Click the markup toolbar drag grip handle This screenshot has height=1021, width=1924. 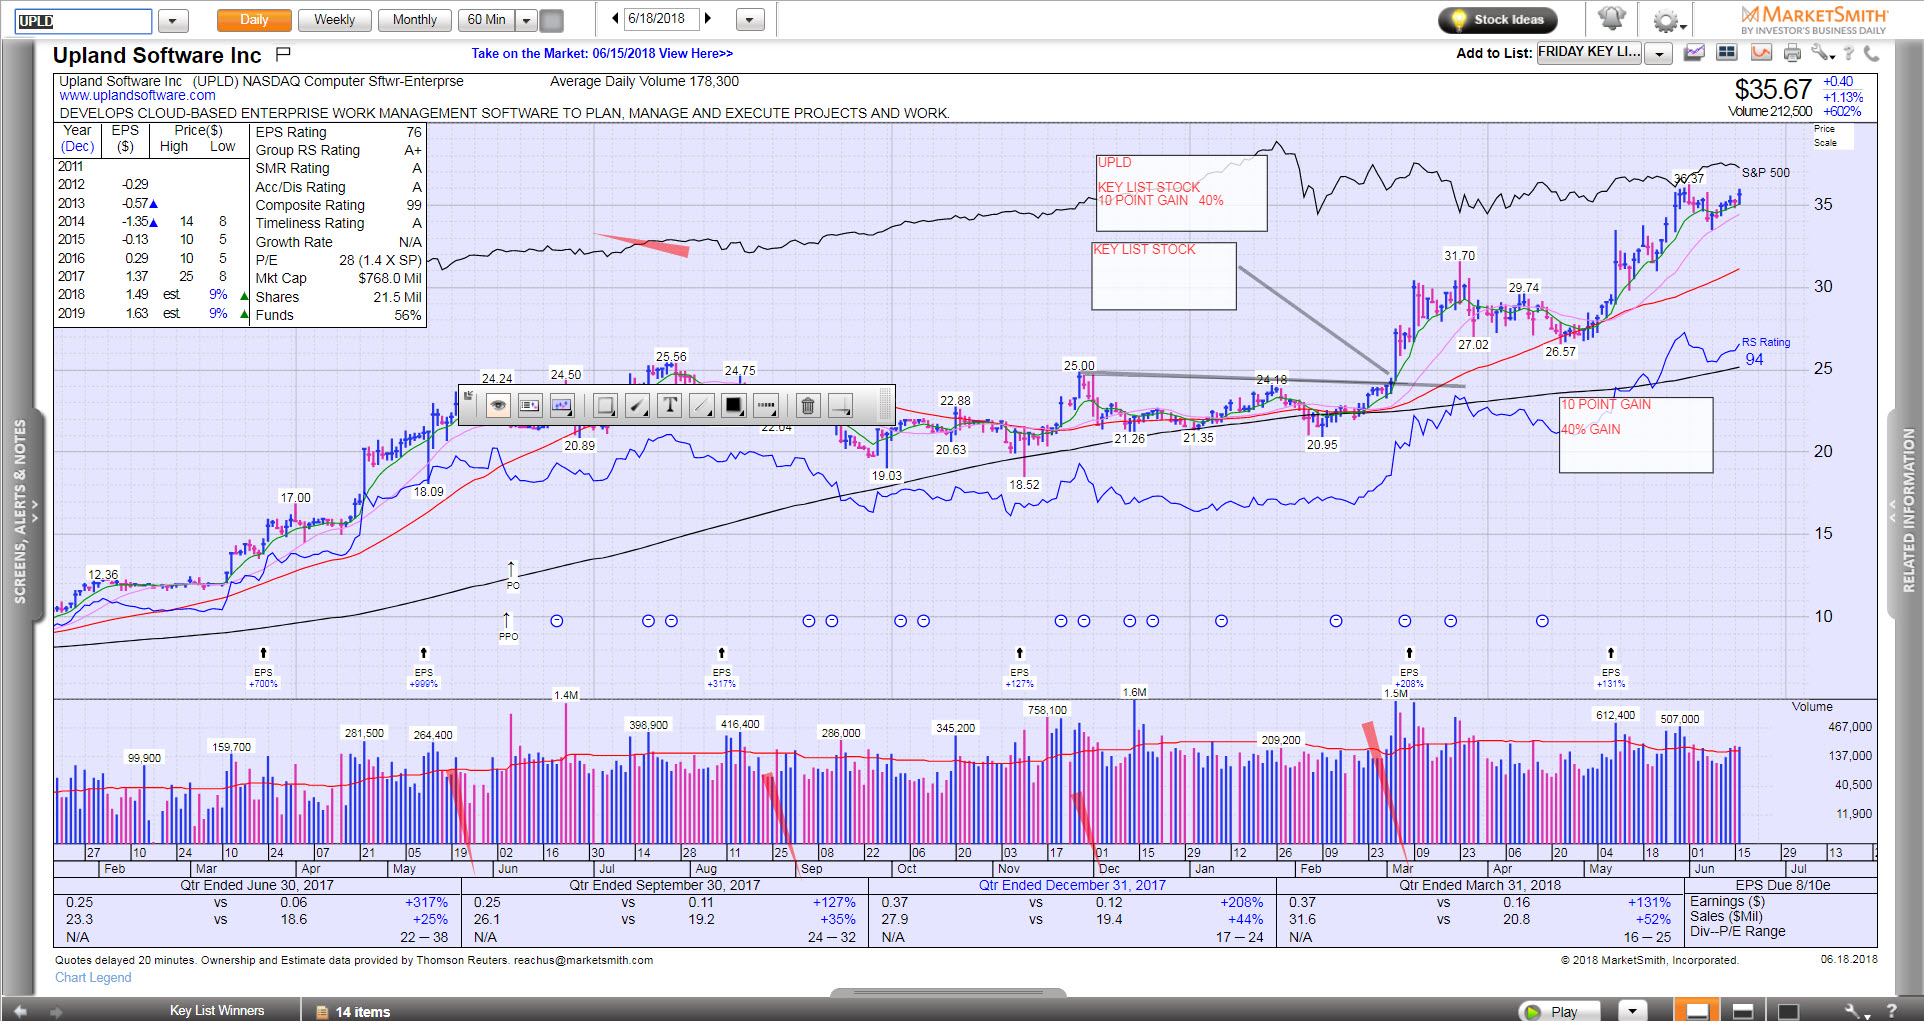click(x=884, y=405)
